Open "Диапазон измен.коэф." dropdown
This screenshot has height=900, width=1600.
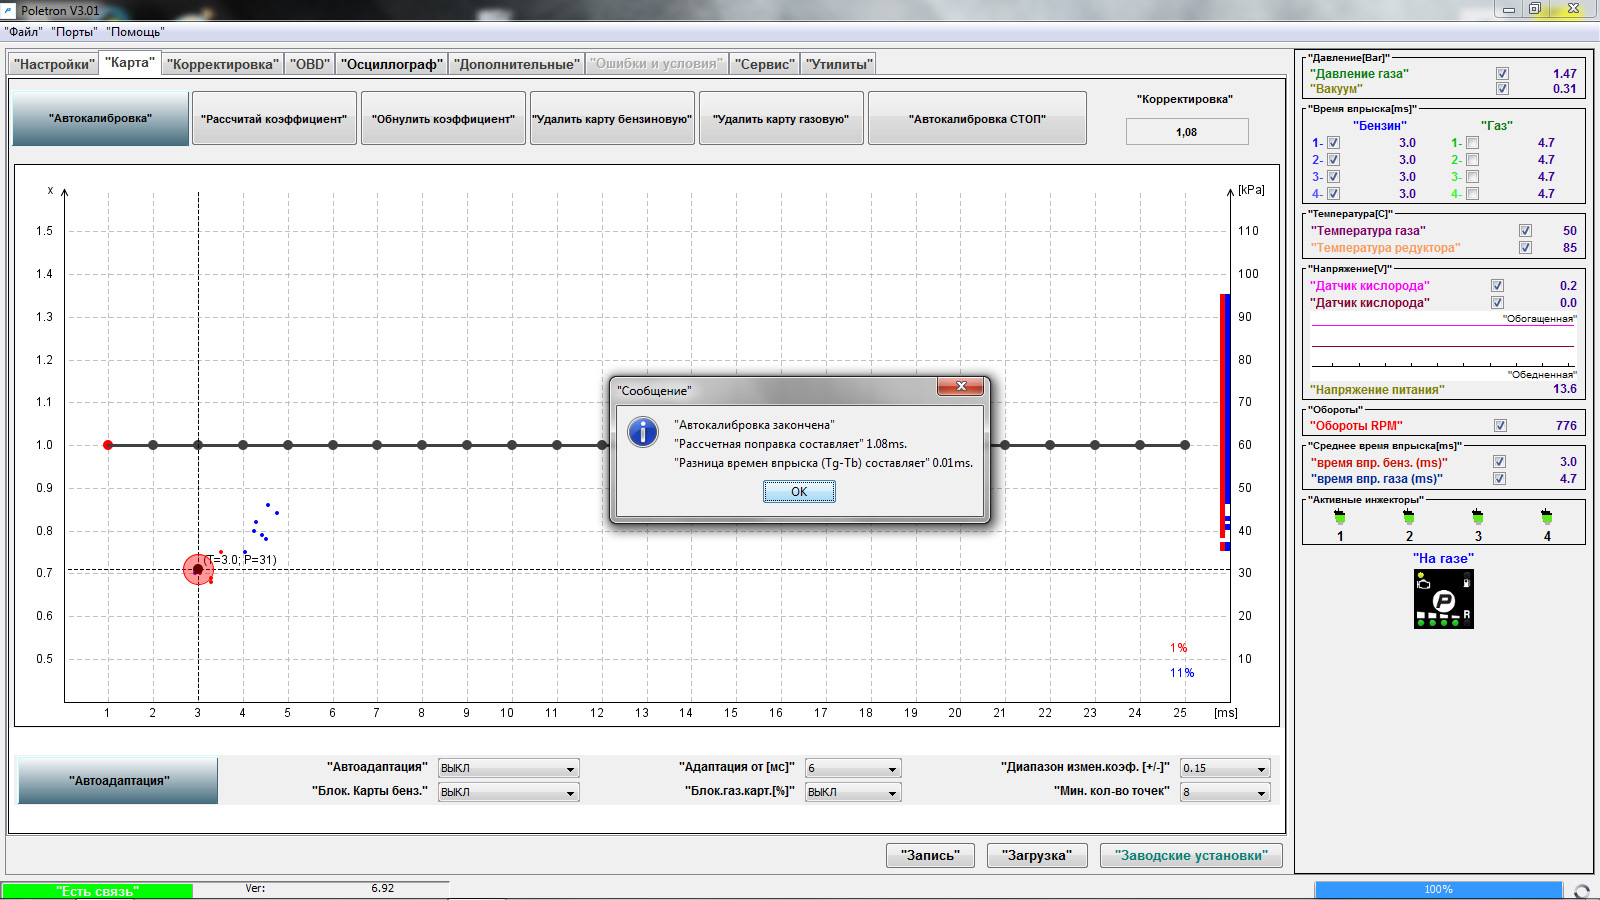tap(1225, 768)
